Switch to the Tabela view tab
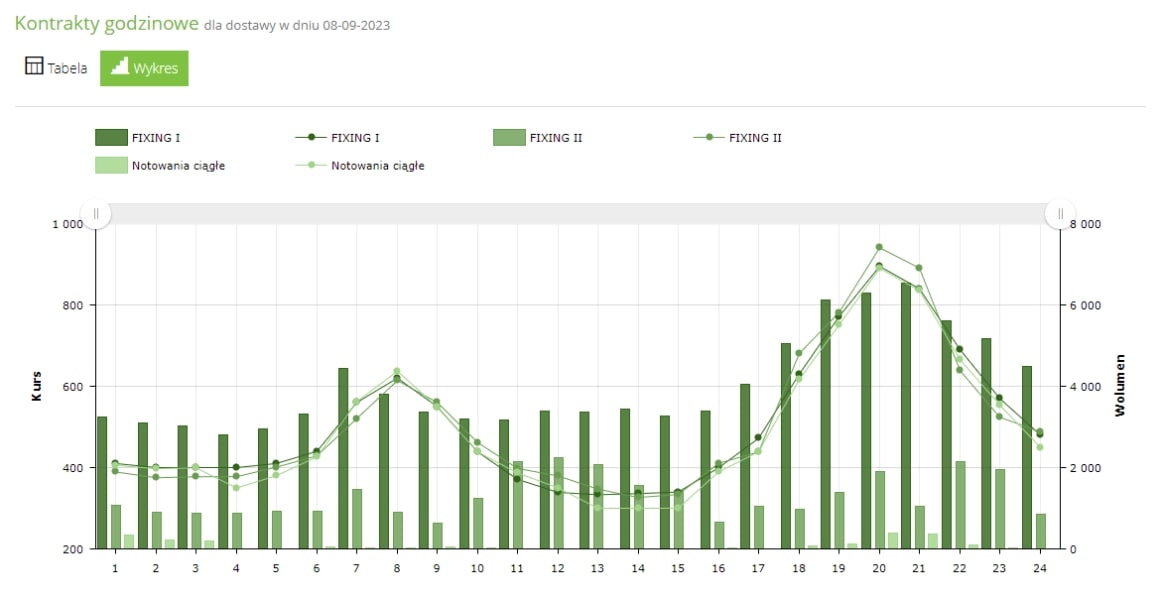The height and width of the screenshot is (598, 1161). click(x=56, y=68)
